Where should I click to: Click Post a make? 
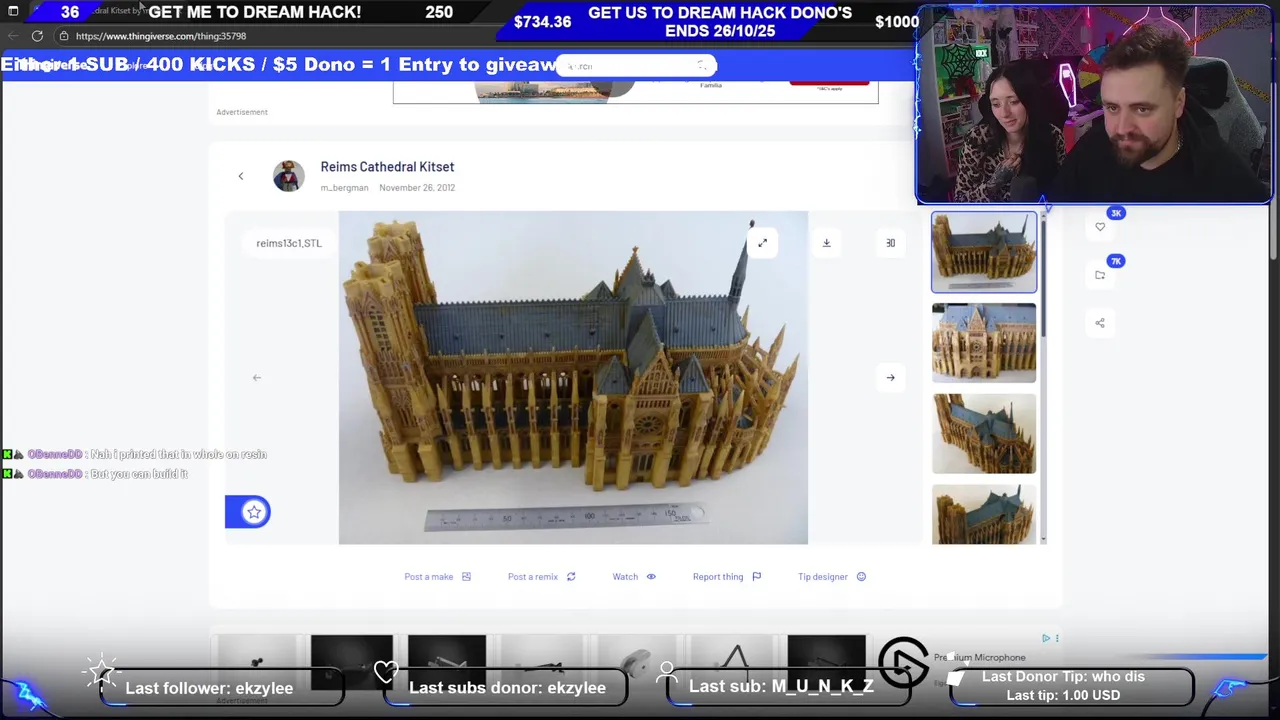437,577
